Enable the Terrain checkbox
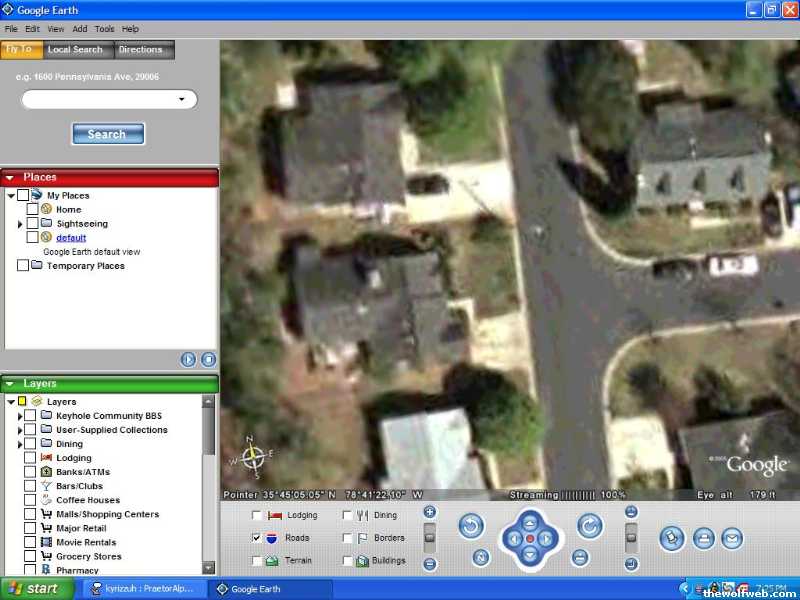This screenshot has width=800, height=600. point(257,561)
